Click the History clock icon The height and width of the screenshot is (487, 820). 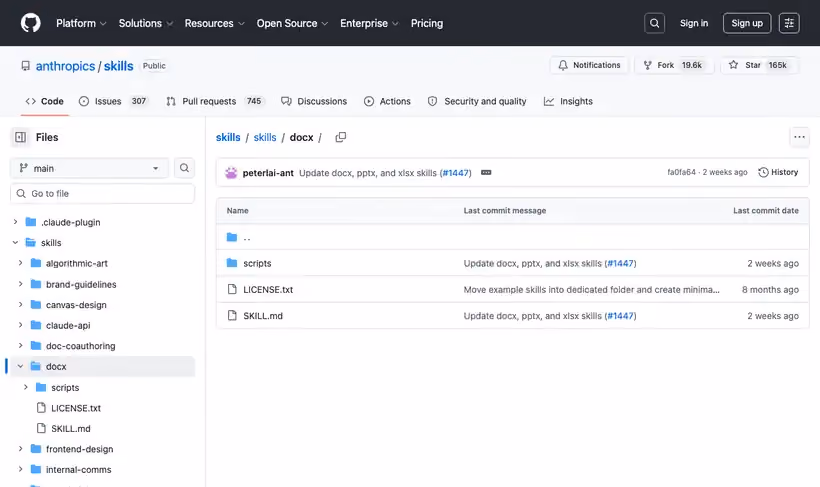763,172
